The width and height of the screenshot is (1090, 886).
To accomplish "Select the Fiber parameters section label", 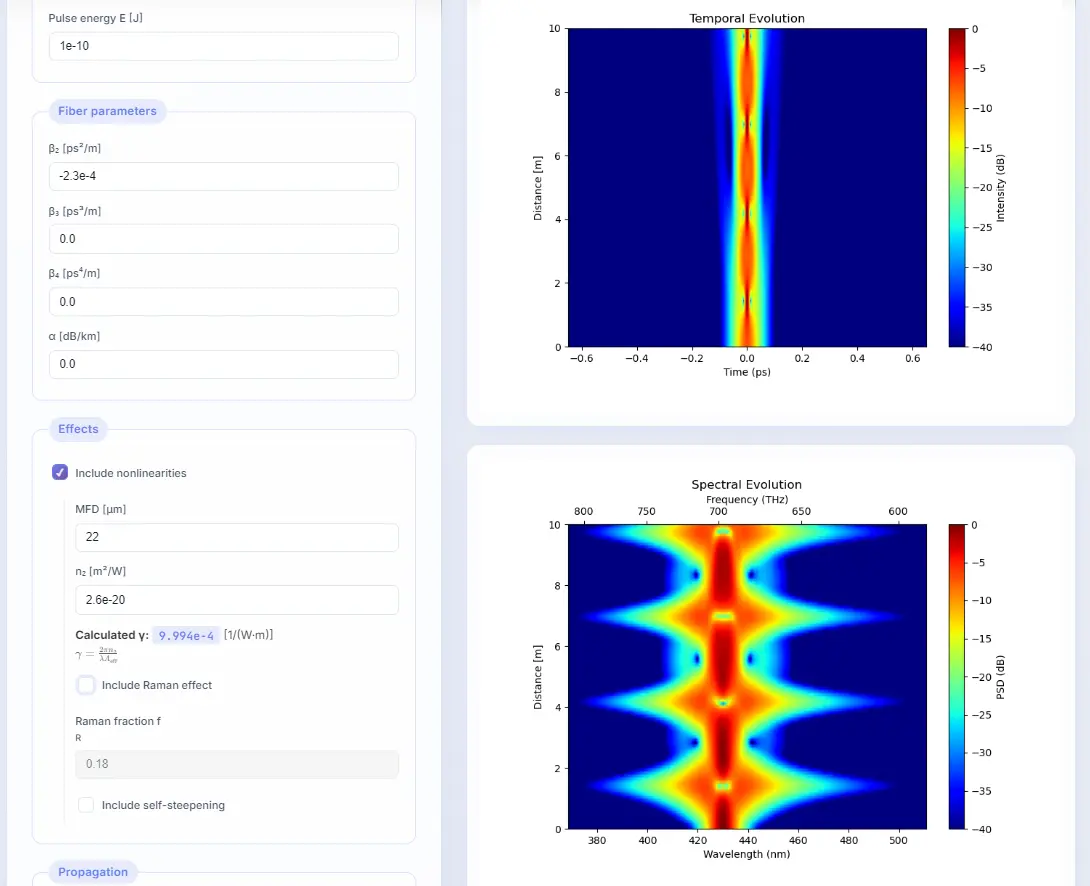I will click(x=107, y=111).
